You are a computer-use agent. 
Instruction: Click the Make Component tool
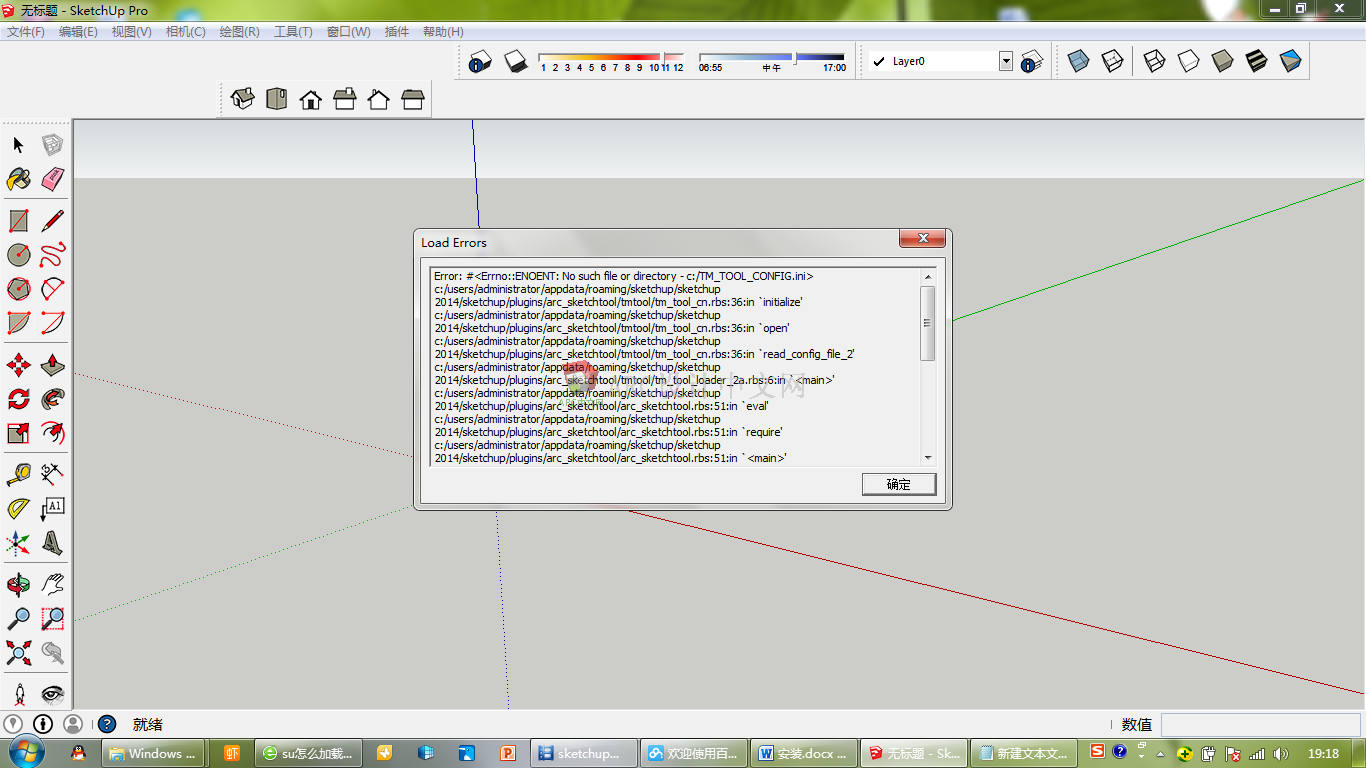[x=53, y=145]
